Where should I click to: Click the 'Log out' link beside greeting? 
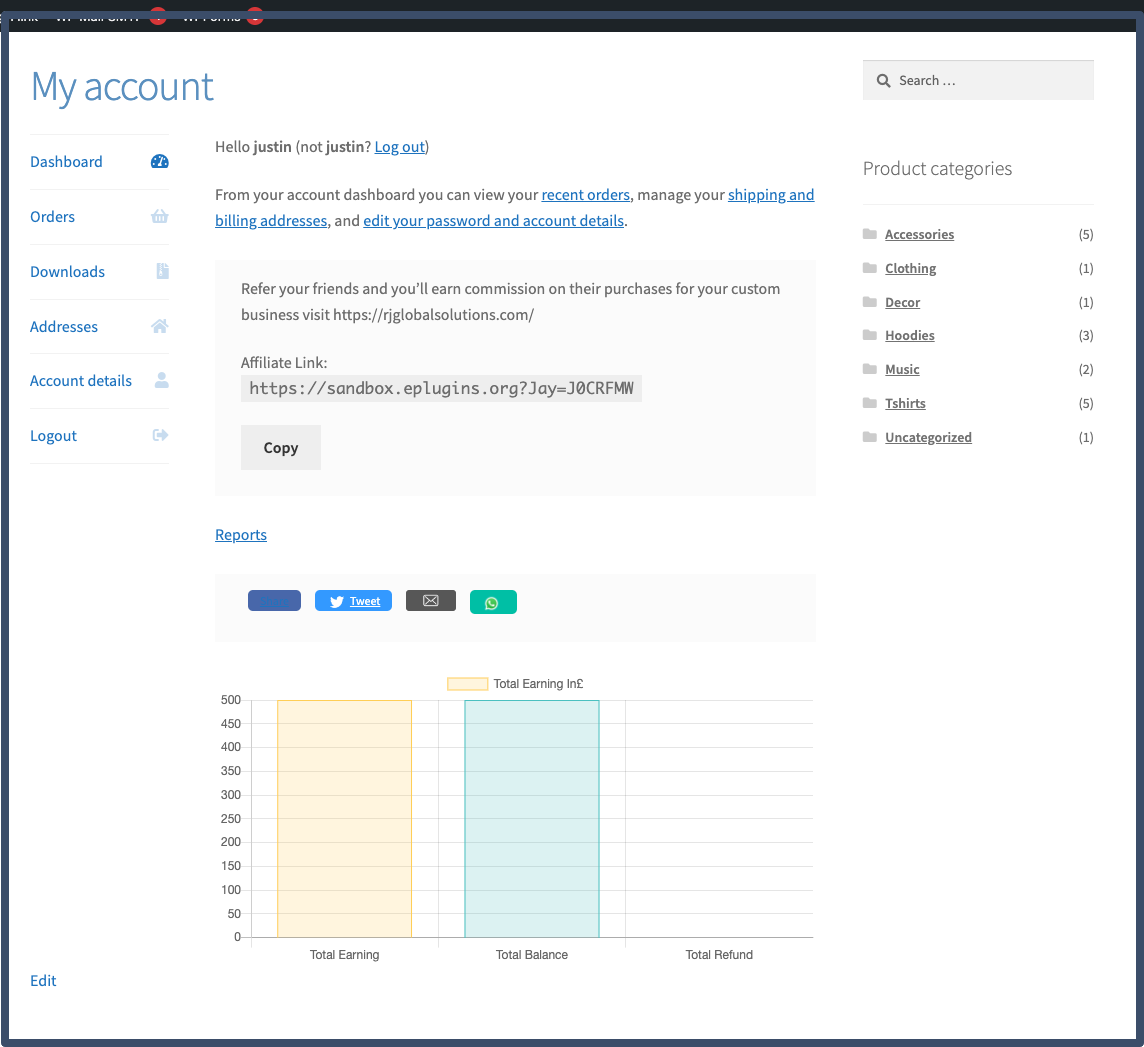click(x=399, y=147)
